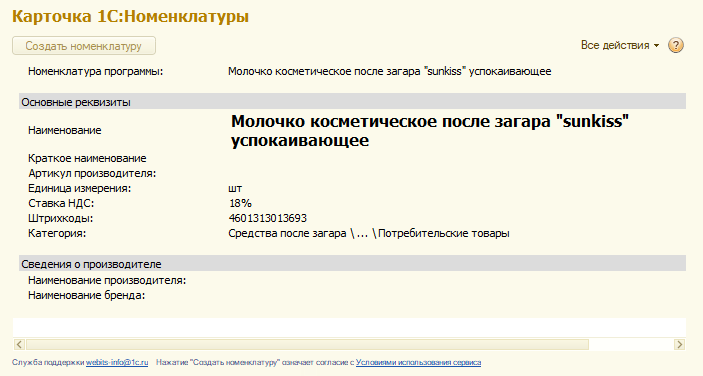Click the Номенклатура программы value text

tap(390, 71)
